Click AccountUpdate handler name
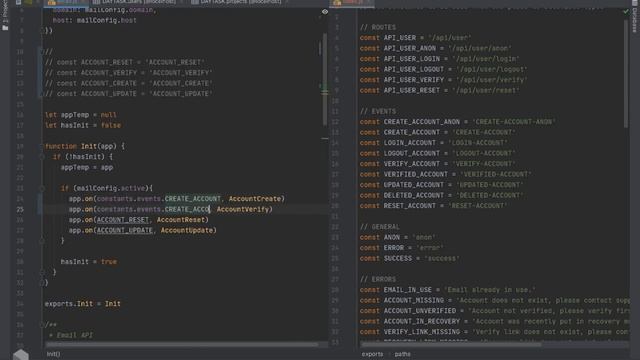640x360 pixels. click(187, 231)
